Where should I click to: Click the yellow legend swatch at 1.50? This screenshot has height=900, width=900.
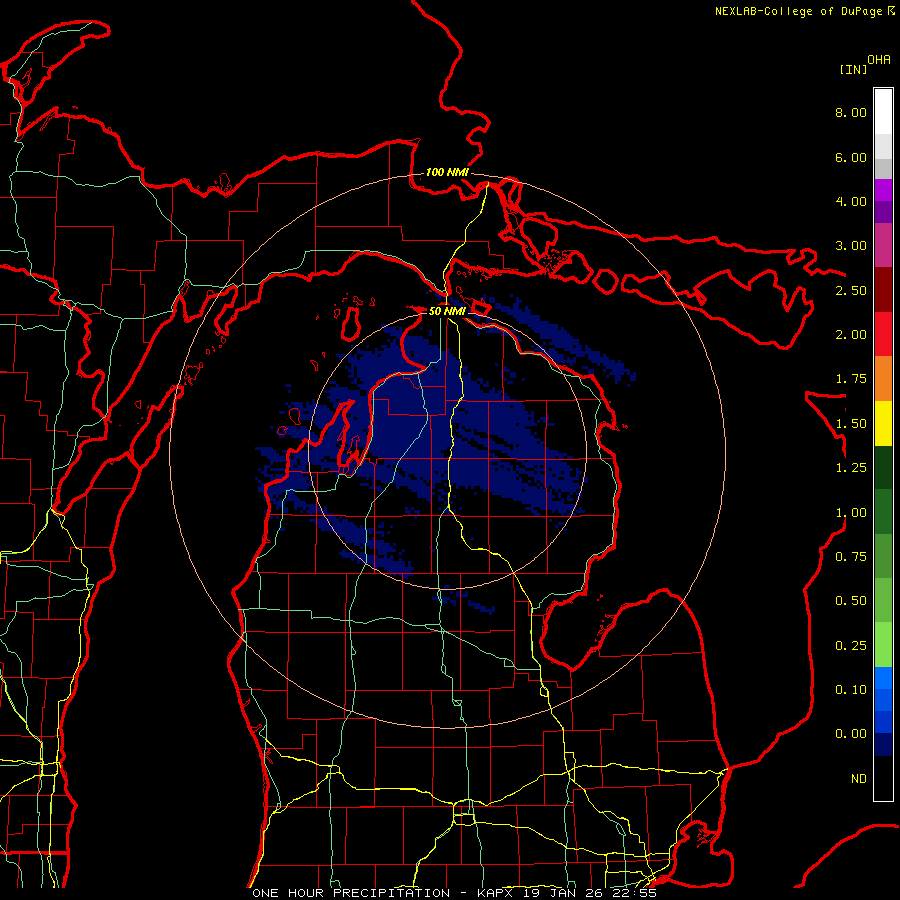point(883,423)
